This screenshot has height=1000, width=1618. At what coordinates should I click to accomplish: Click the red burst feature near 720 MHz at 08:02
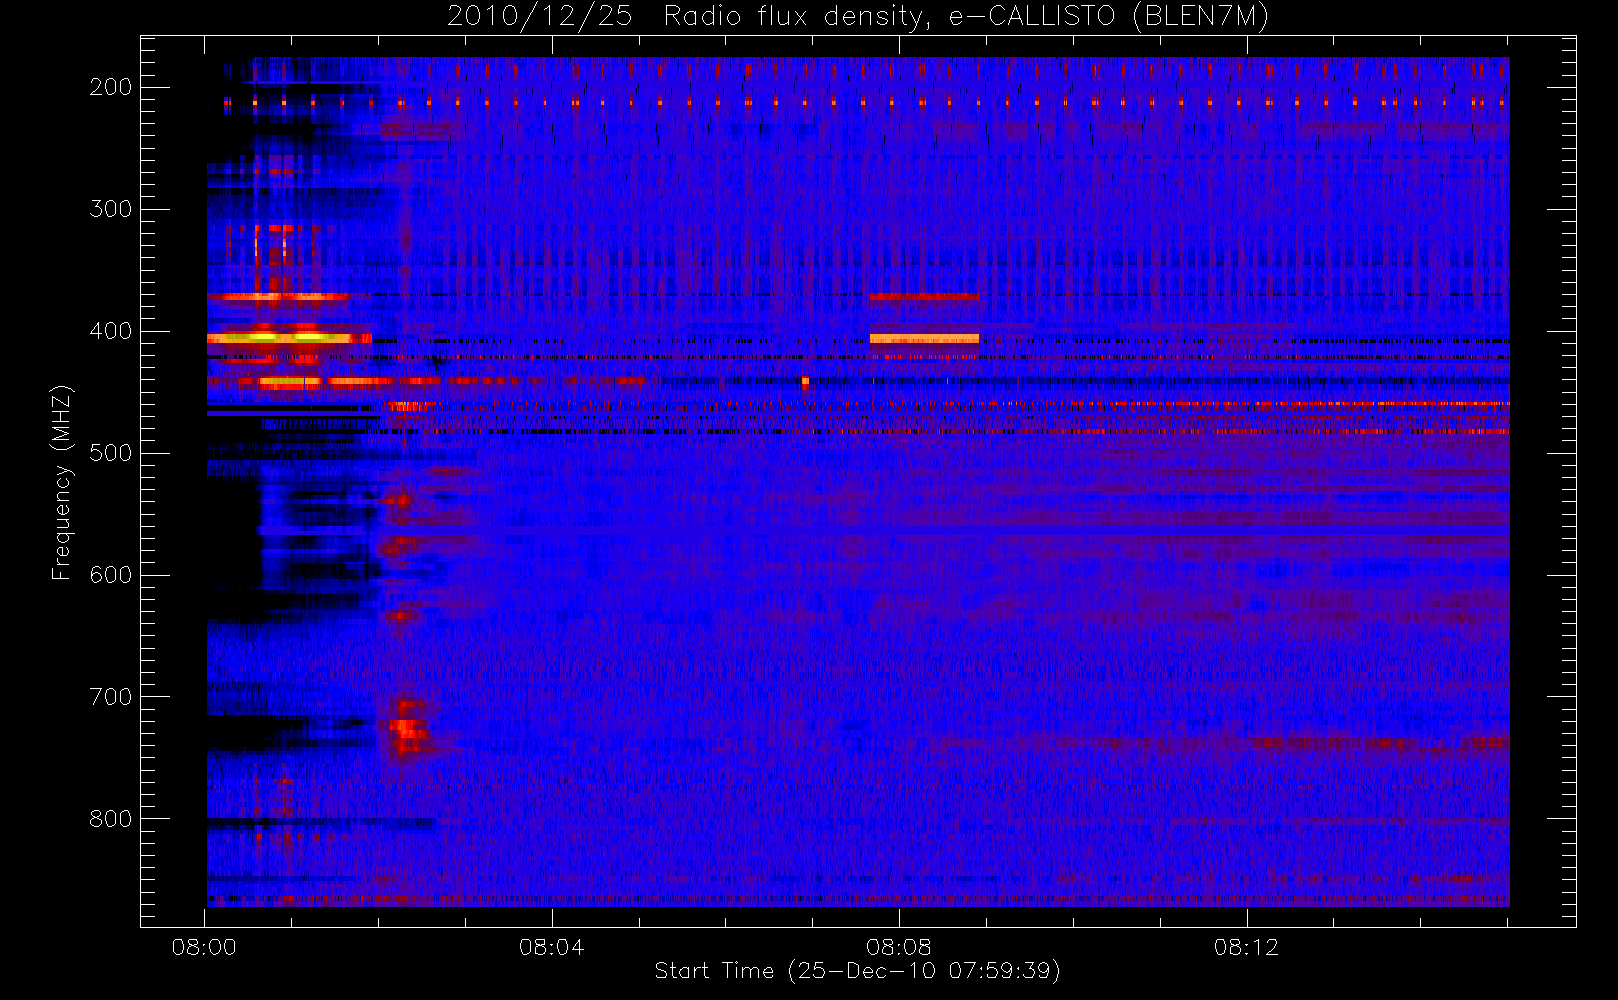tap(406, 730)
